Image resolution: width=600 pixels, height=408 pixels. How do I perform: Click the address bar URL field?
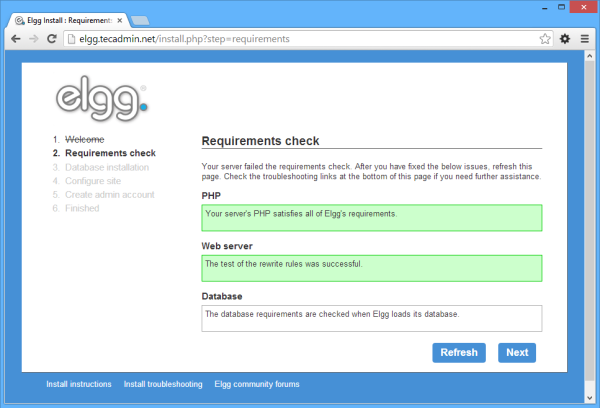300,39
